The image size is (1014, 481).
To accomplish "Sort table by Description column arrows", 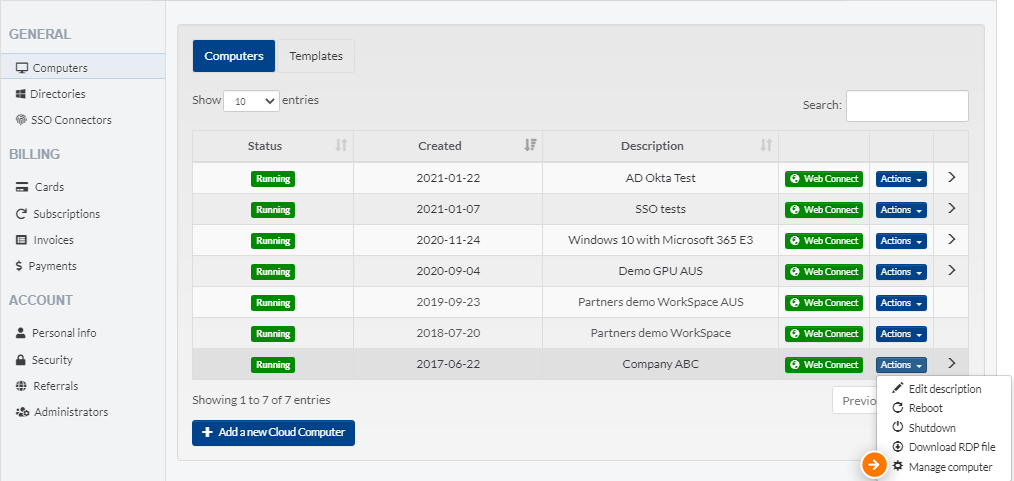I will (766, 145).
